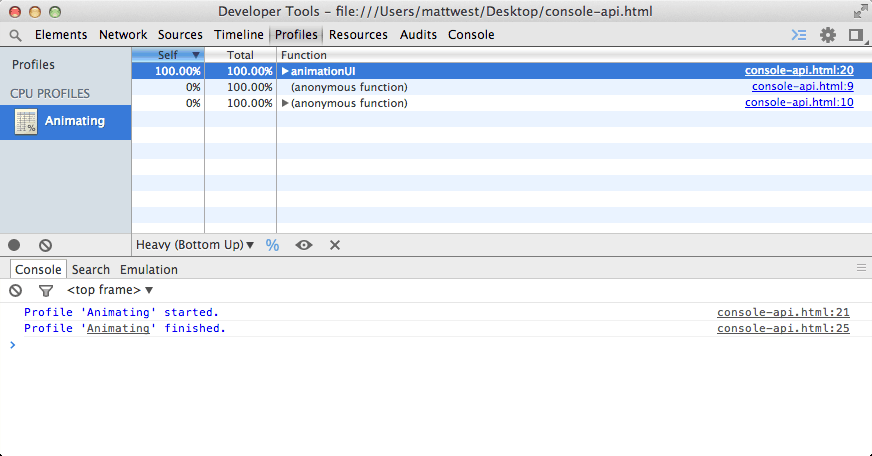Open the top frame context dropdown
The image size is (872, 456).
110,290
